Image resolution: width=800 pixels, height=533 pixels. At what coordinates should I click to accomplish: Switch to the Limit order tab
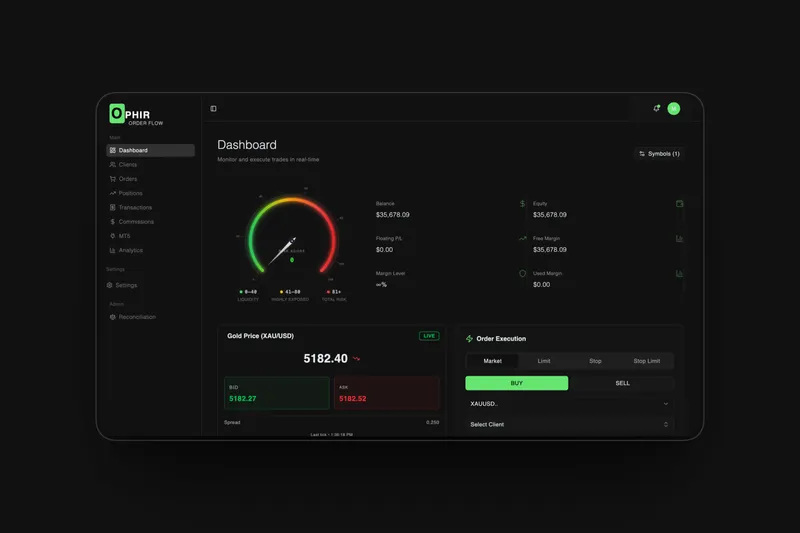pos(544,361)
